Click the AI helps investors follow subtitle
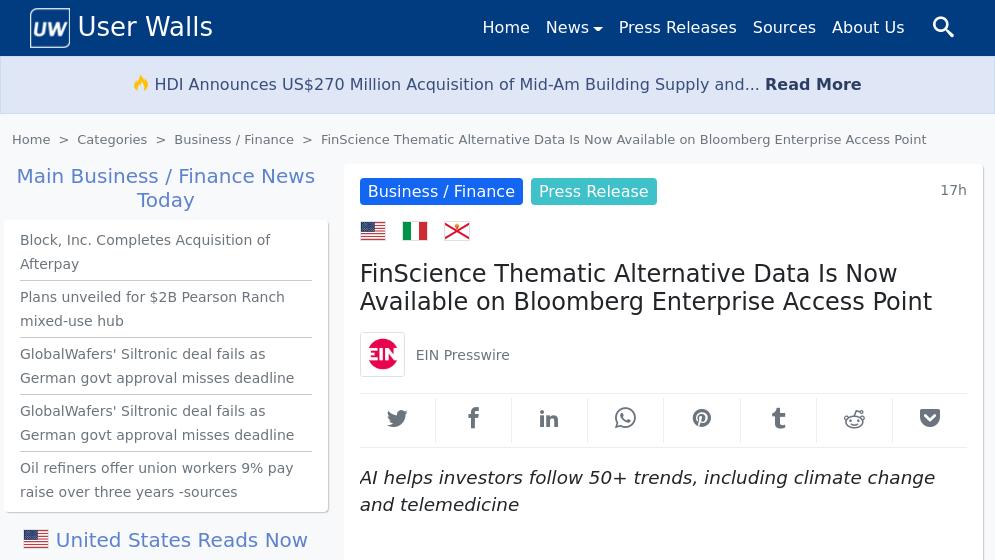This screenshot has width=995, height=560. click(x=647, y=491)
